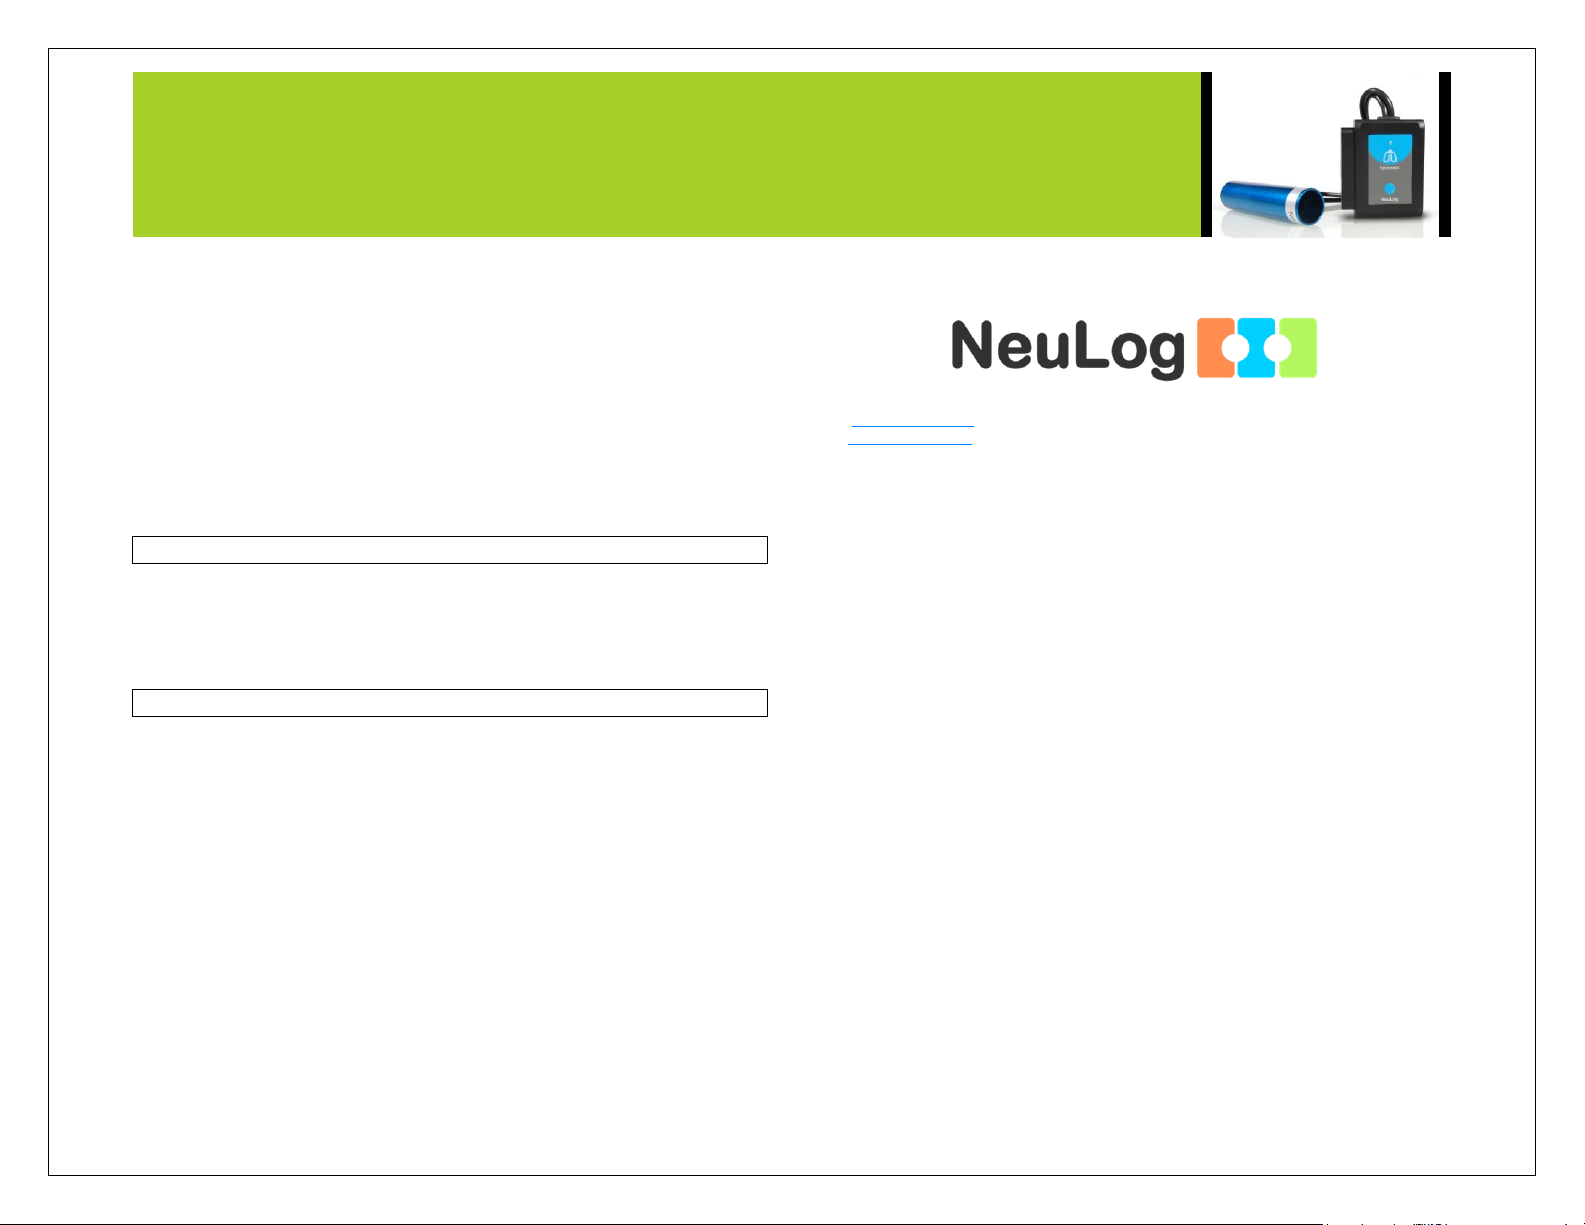Click the round blue button on the sensor module

1390,187
